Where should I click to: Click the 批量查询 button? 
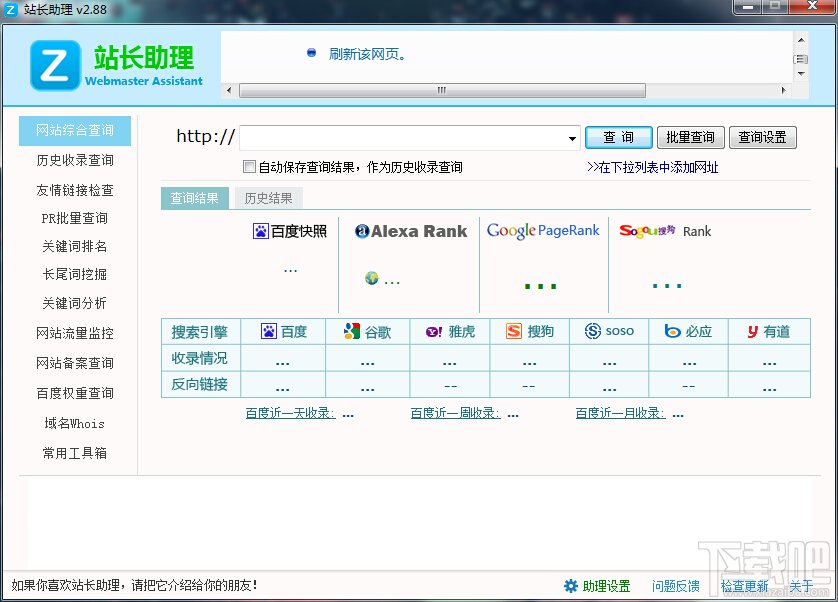690,137
